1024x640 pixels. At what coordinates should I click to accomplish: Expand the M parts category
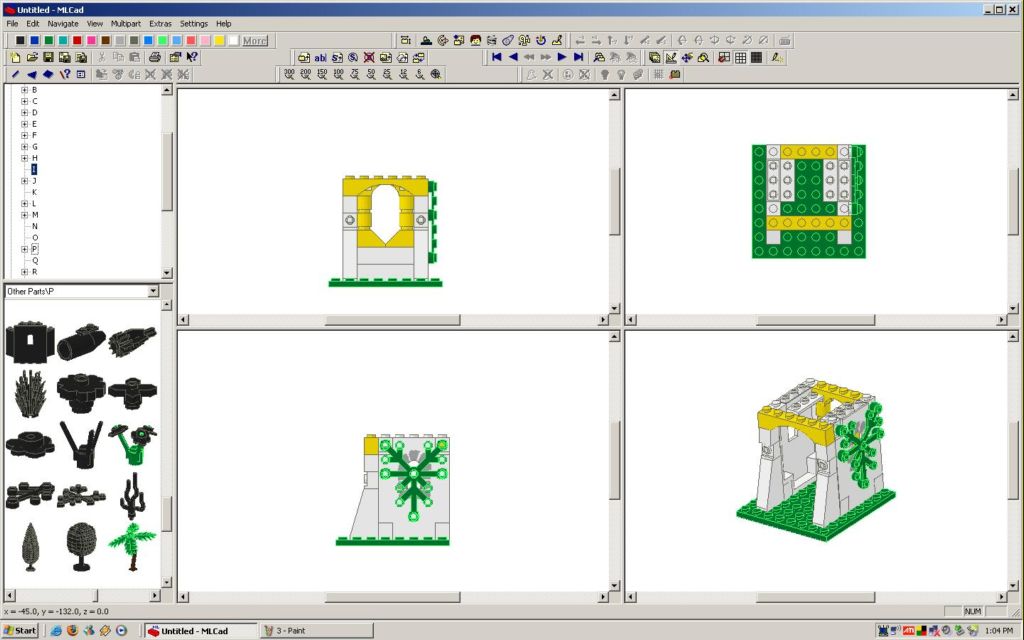pyautogui.click(x=24, y=215)
